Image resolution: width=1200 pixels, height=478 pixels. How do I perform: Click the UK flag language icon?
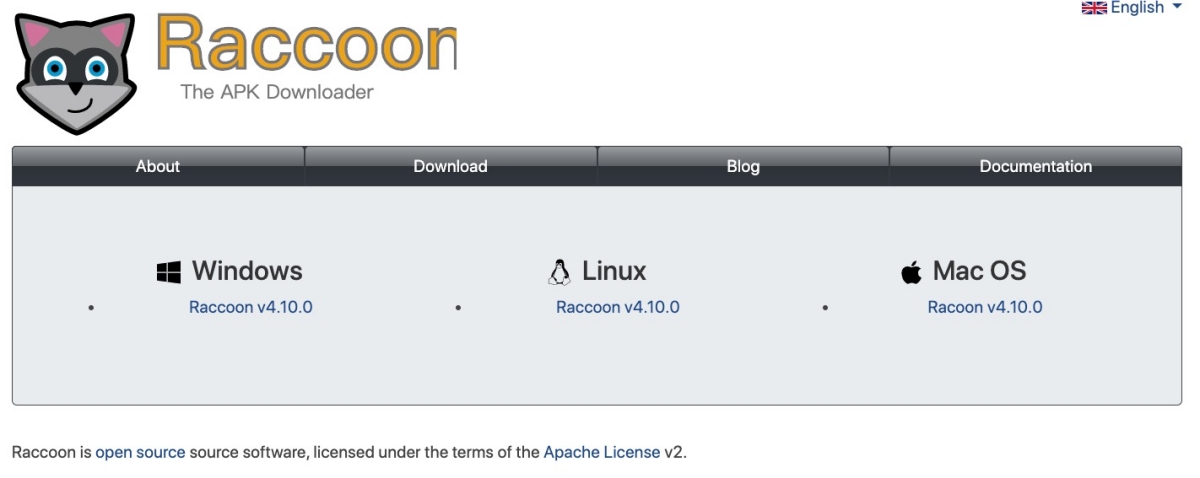pyautogui.click(x=1095, y=8)
